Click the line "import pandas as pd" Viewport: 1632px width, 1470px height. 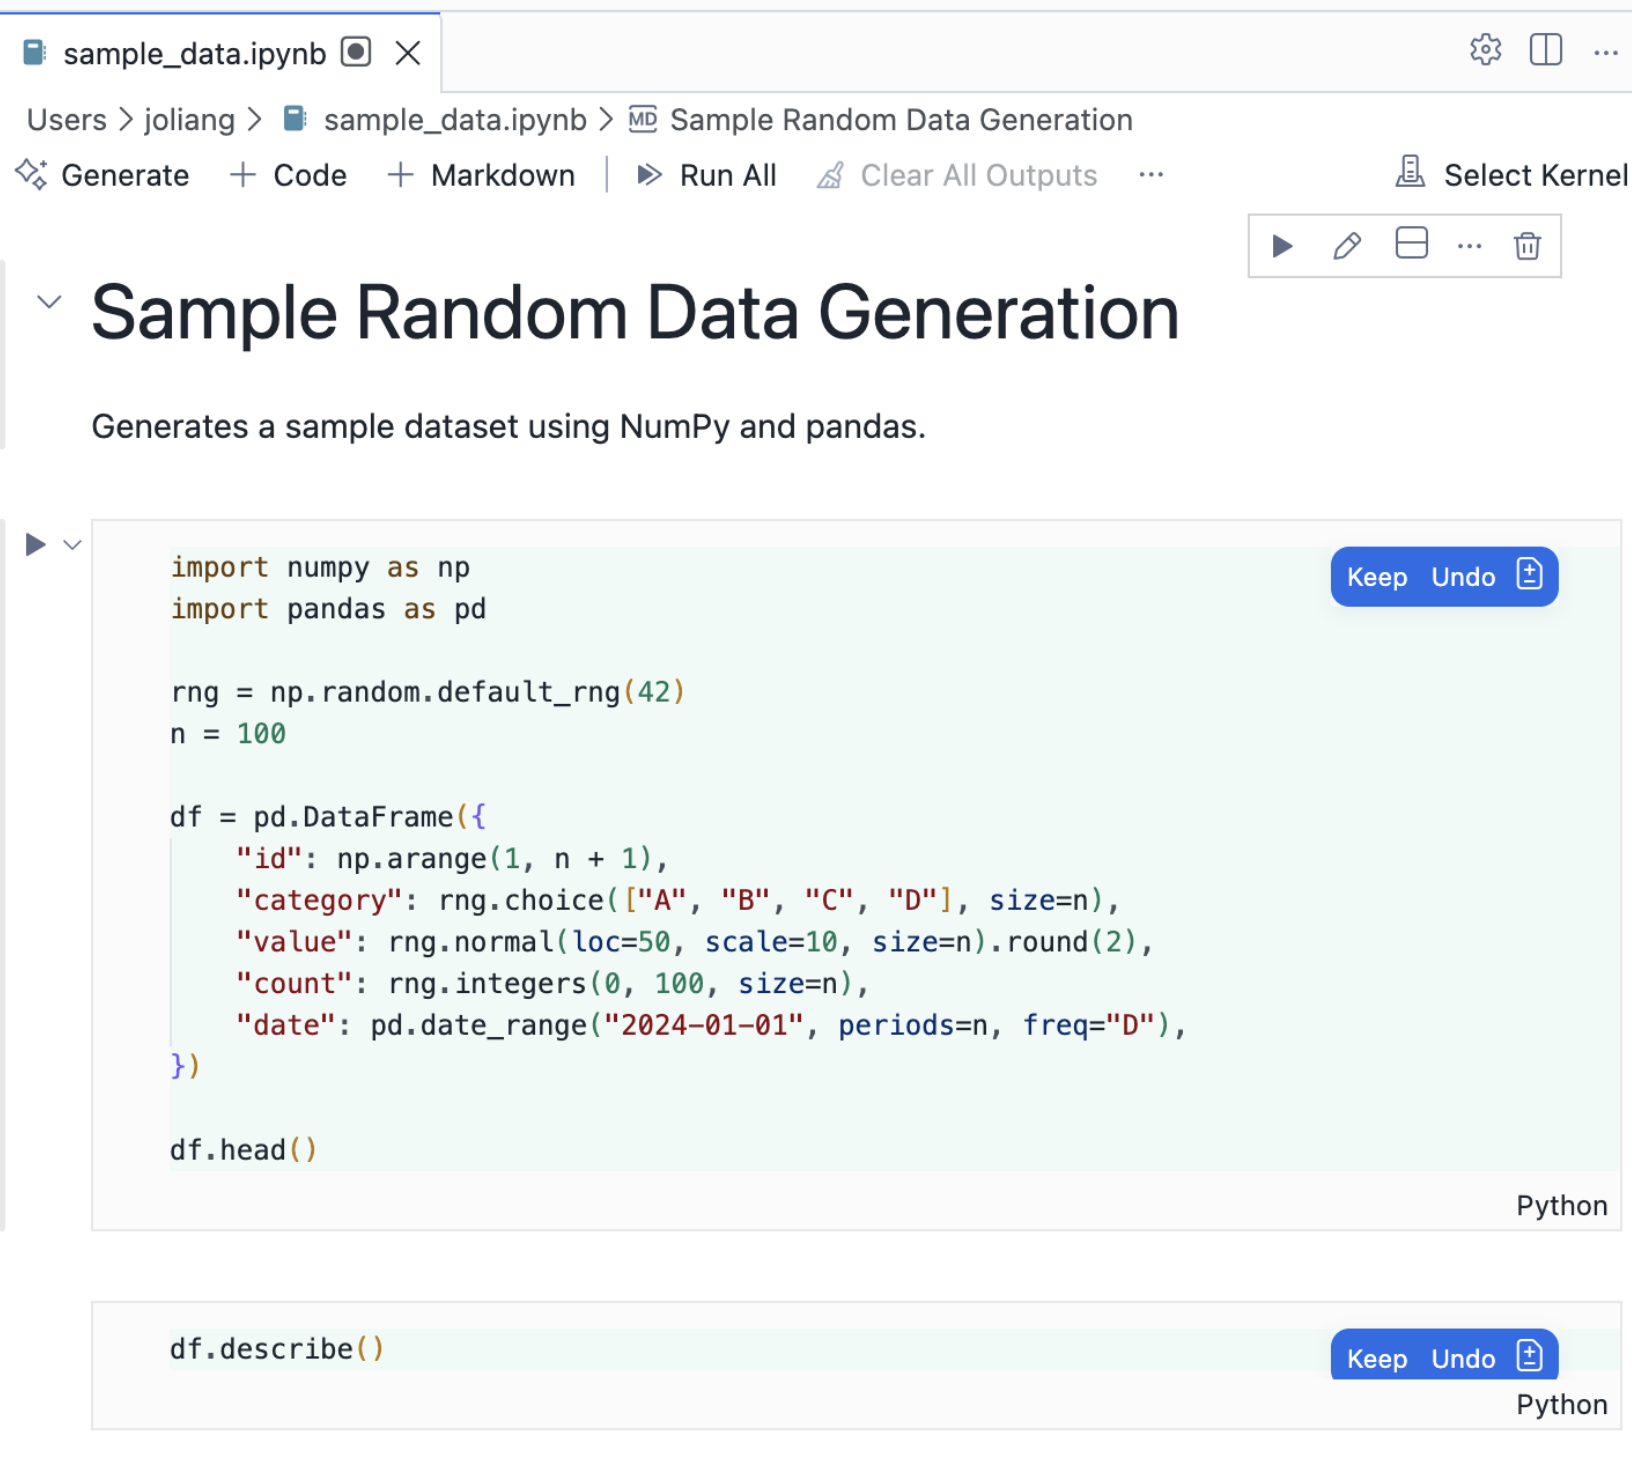coord(328,609)
